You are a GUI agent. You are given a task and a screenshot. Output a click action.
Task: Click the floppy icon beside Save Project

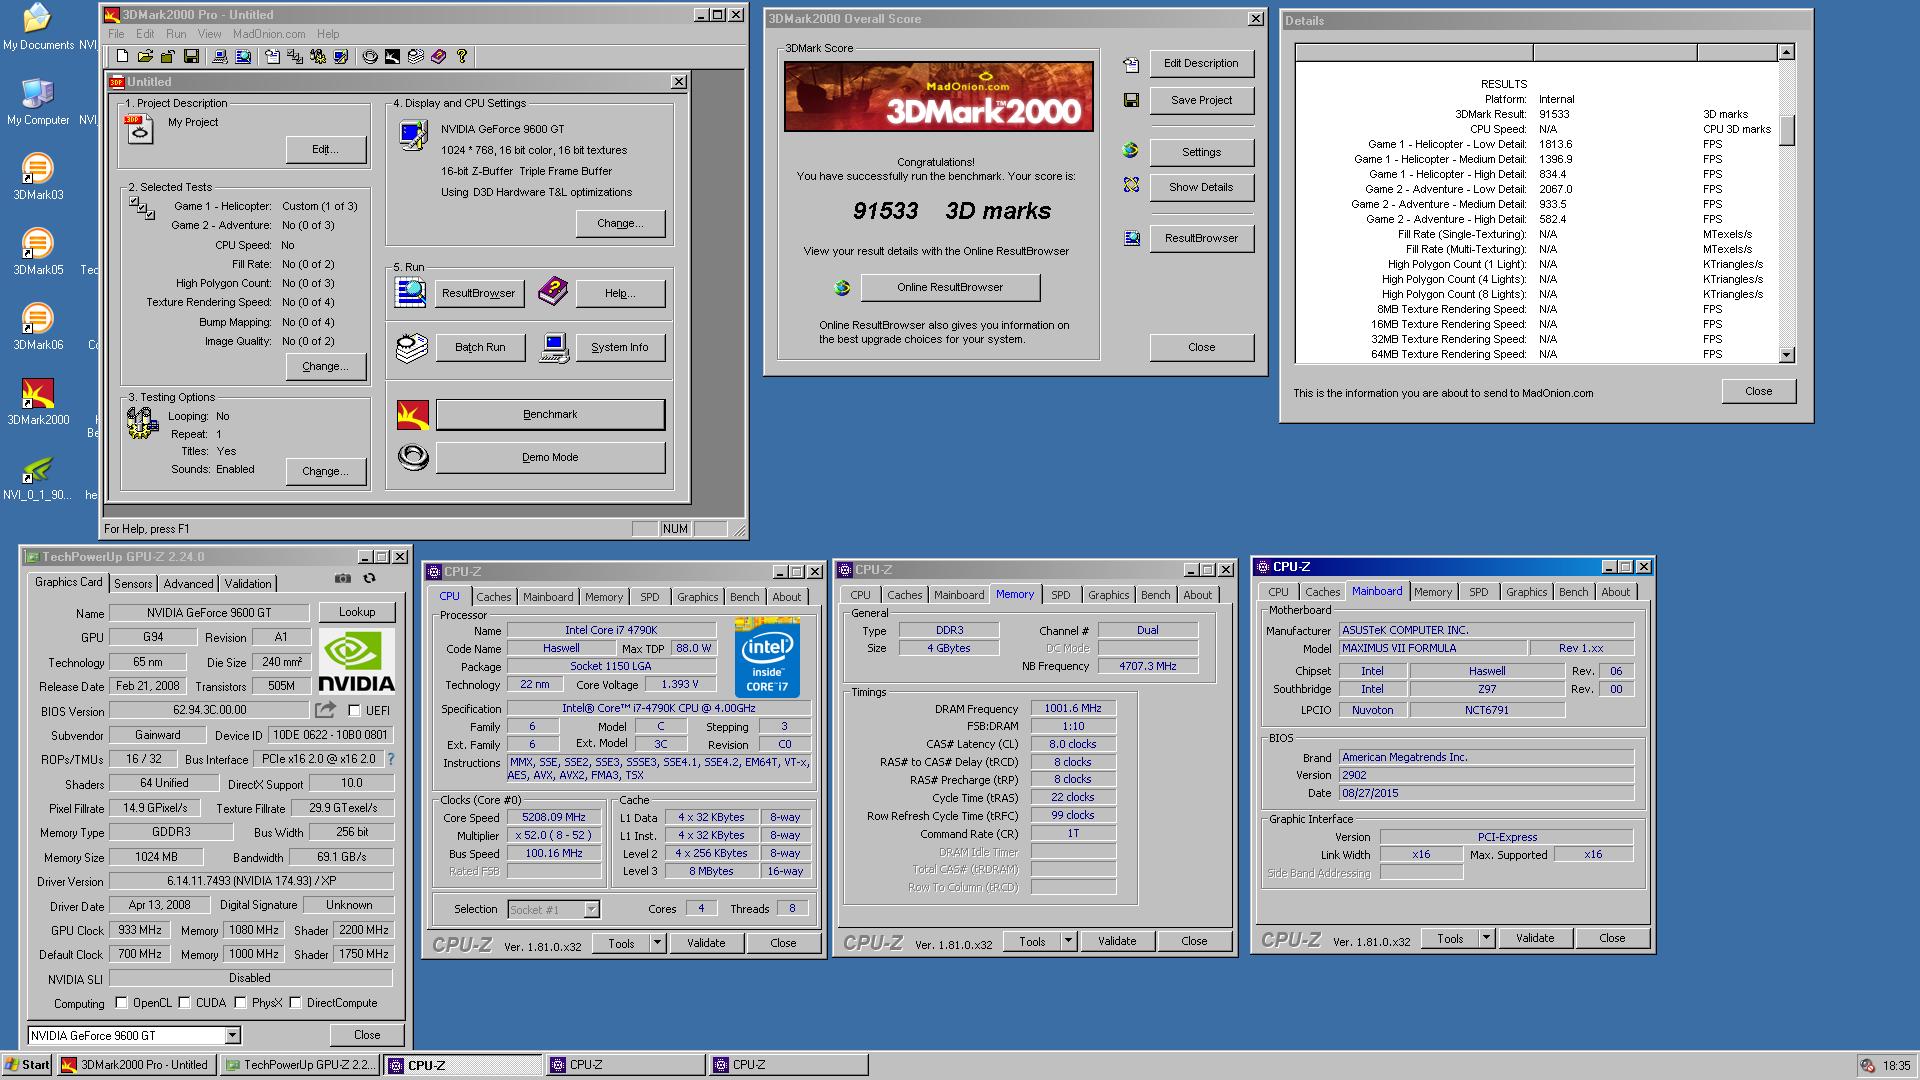1131,100
